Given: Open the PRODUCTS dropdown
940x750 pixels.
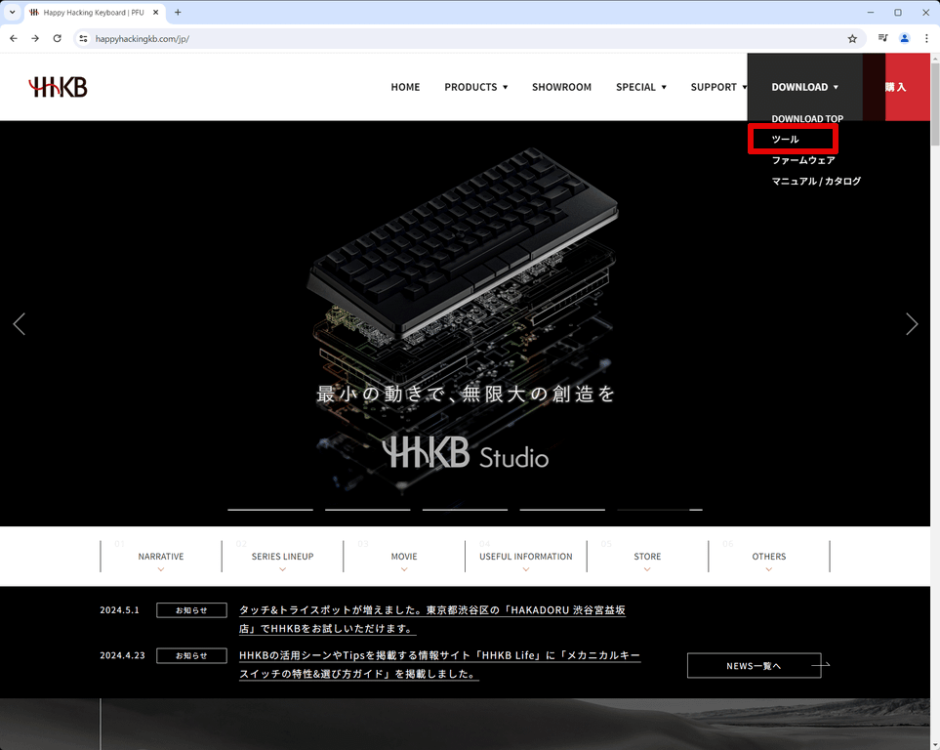Looking at the screenshot, I should tap(476, 87).
